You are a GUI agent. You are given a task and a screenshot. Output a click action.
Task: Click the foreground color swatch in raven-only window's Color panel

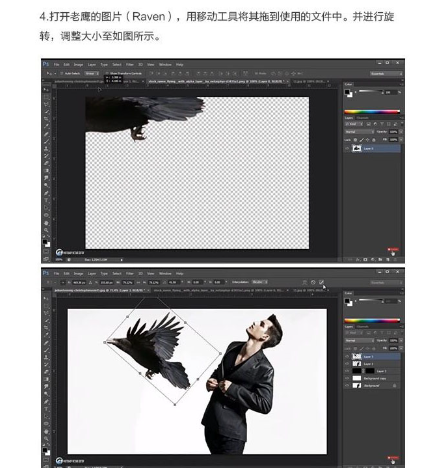(348, 92)
